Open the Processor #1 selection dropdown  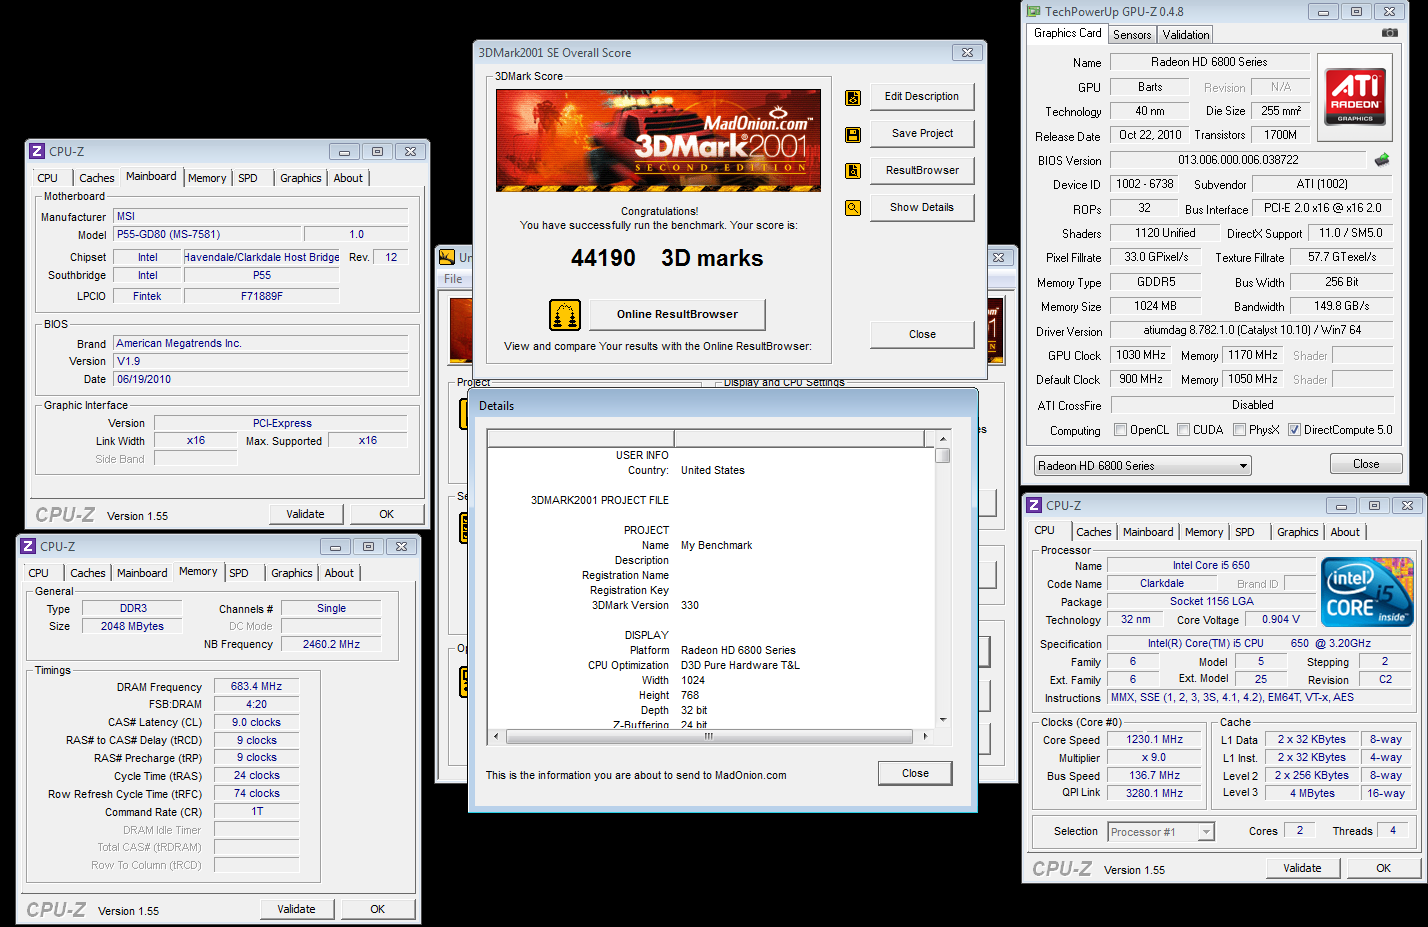point(1161,832)
